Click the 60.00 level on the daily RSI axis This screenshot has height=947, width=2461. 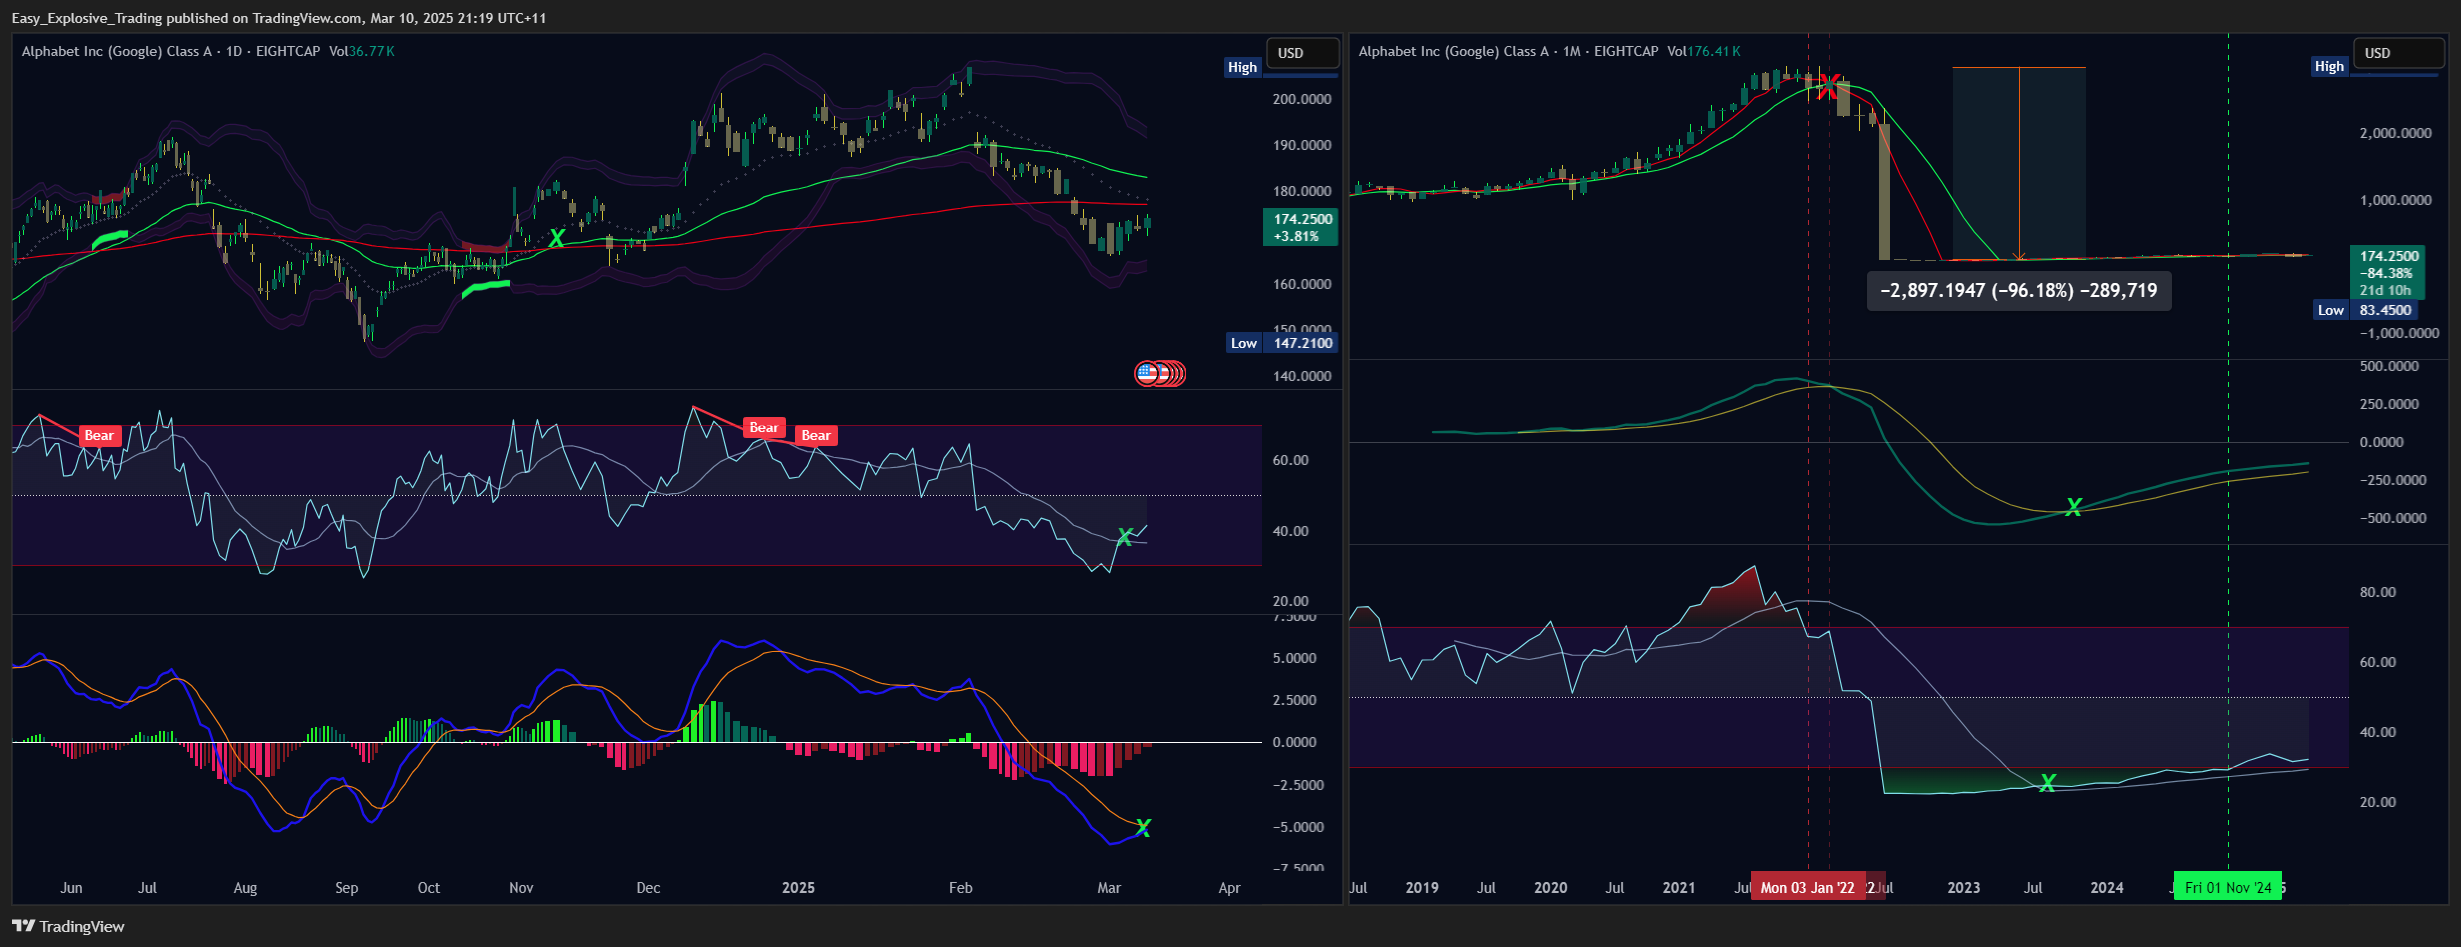(x=1290, y=460)
